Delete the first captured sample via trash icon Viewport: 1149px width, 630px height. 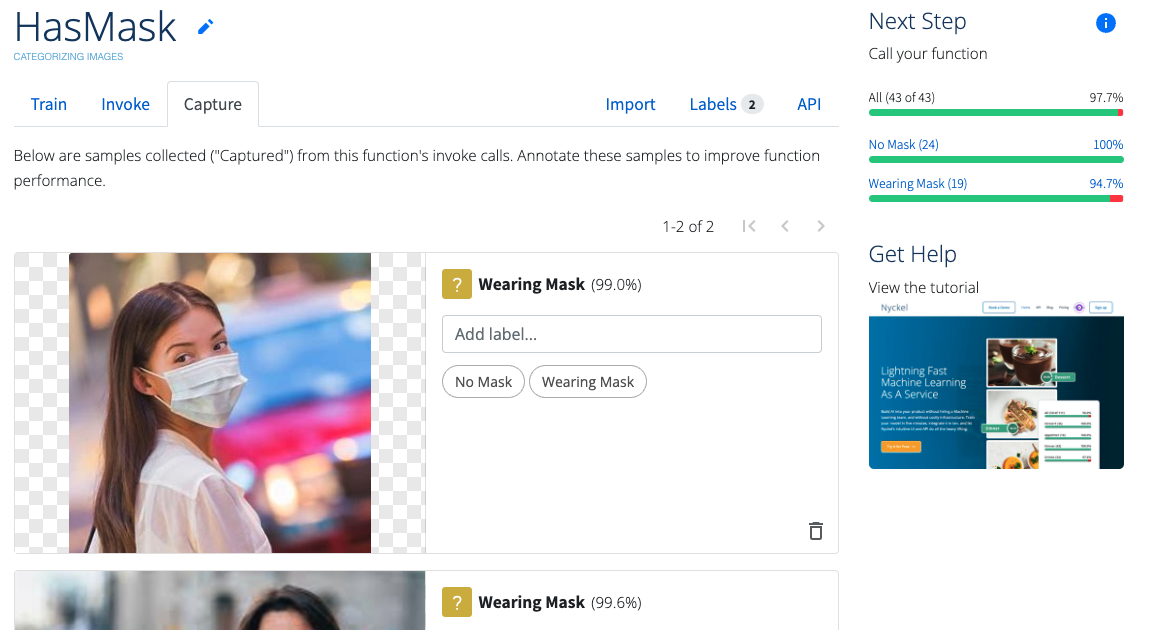coord(816,530)
